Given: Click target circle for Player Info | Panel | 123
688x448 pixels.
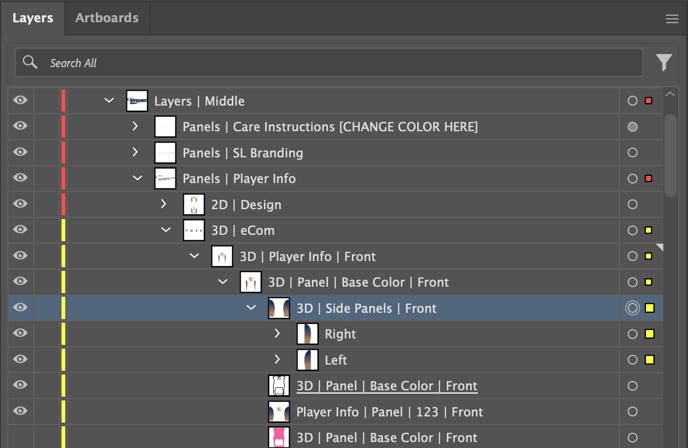Looking at the screenshot, I should 632,412.
